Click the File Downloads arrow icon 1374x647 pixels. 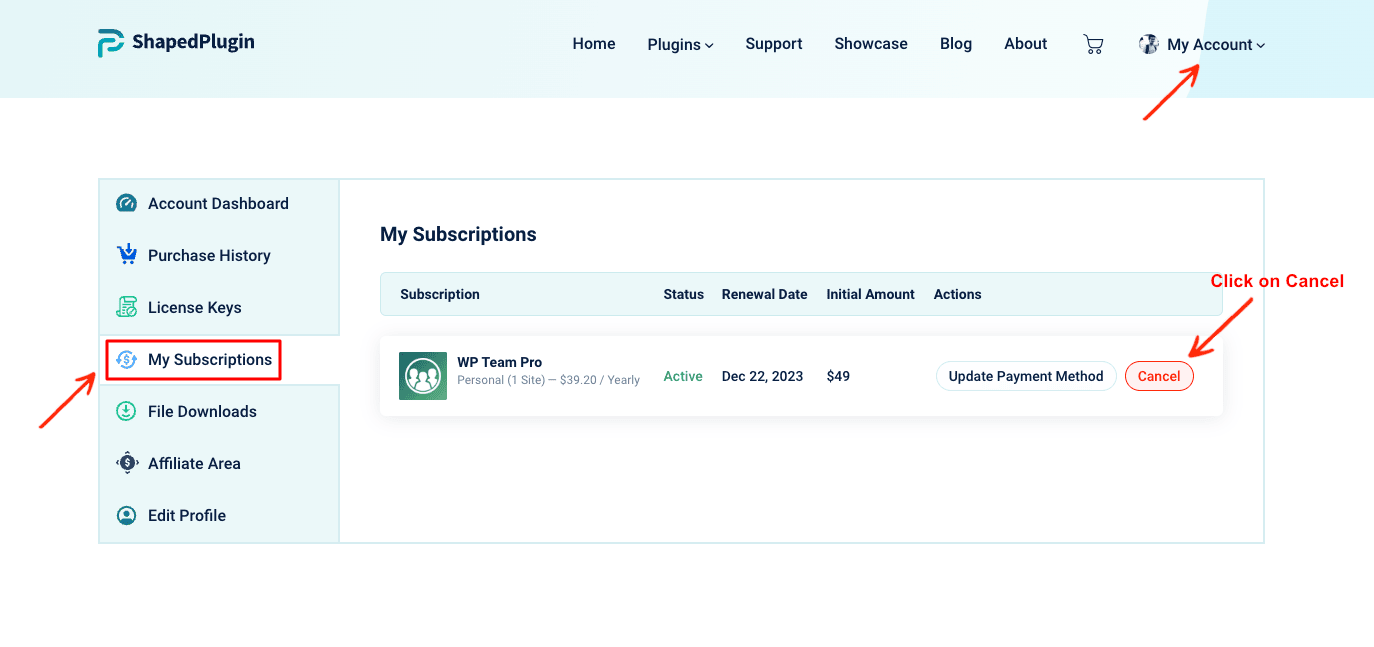[x=126, y=411]
